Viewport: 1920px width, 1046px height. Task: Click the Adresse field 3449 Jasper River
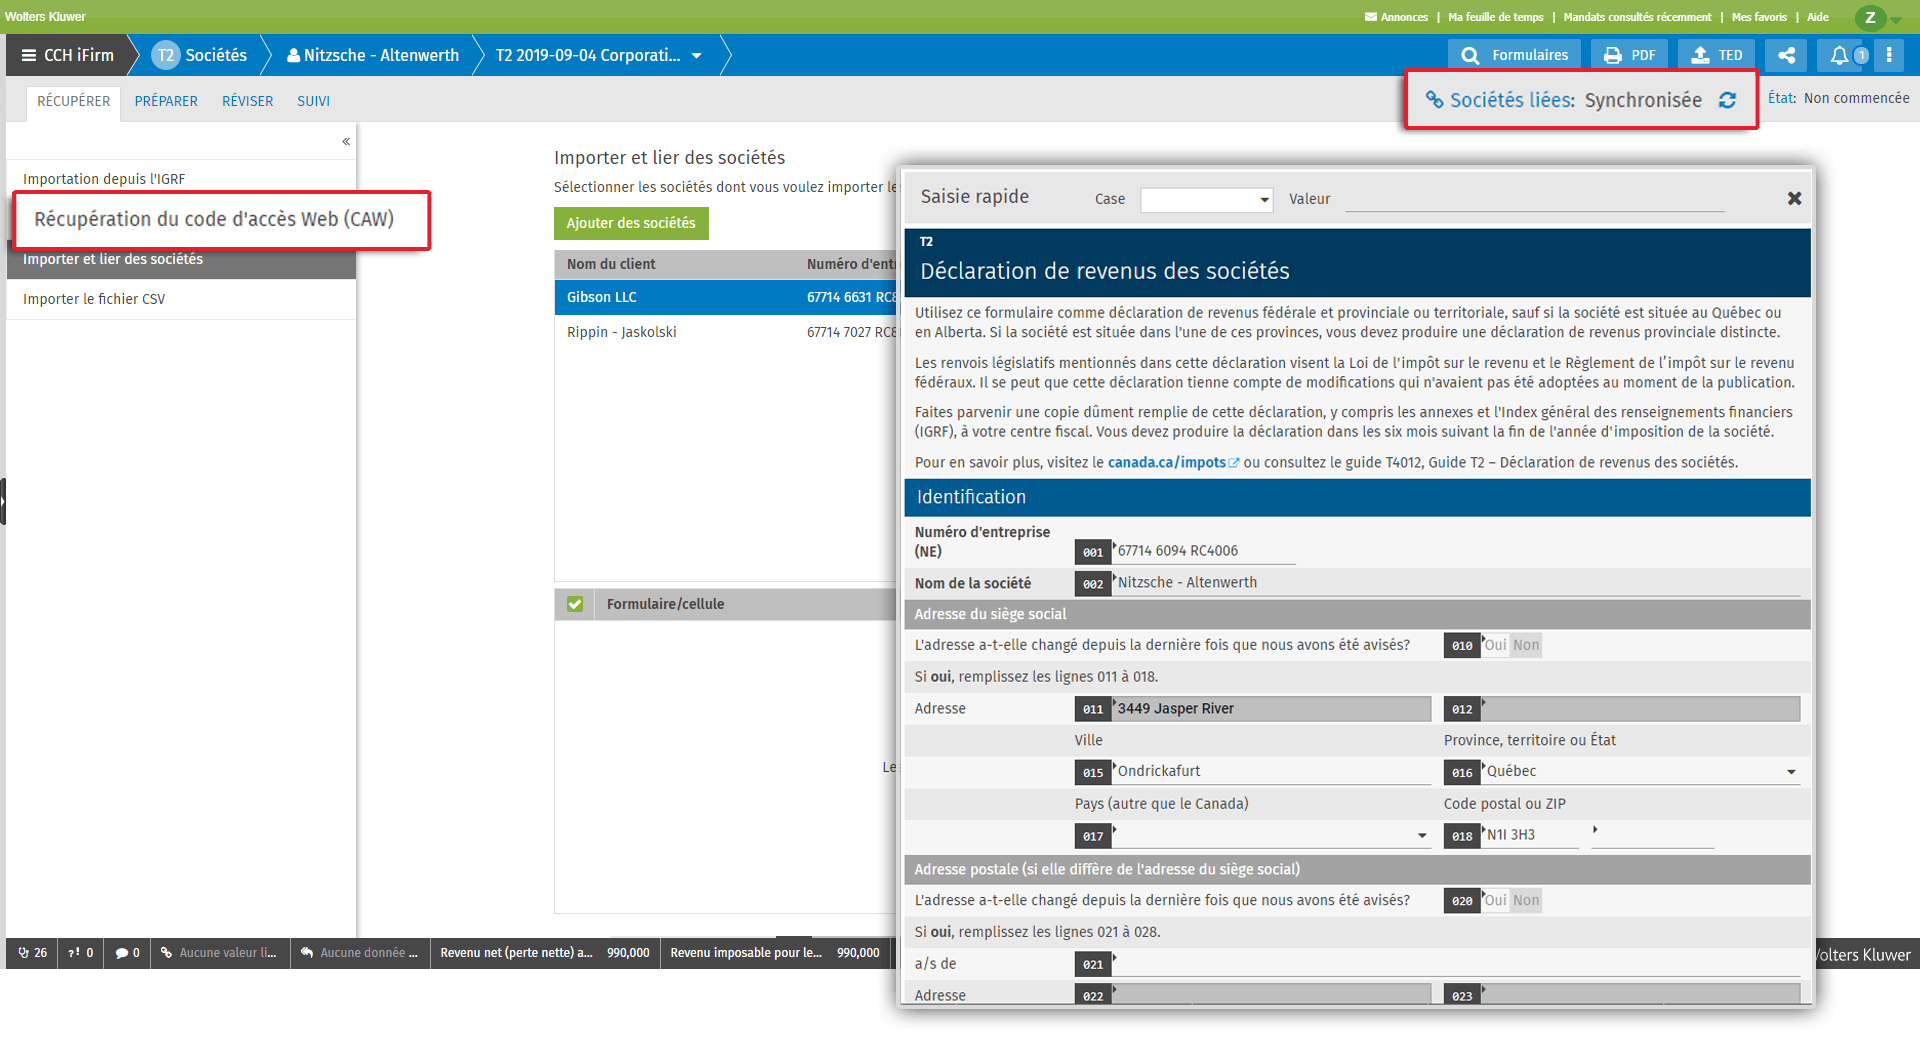pyautogui.click(x=1272, y=709)
